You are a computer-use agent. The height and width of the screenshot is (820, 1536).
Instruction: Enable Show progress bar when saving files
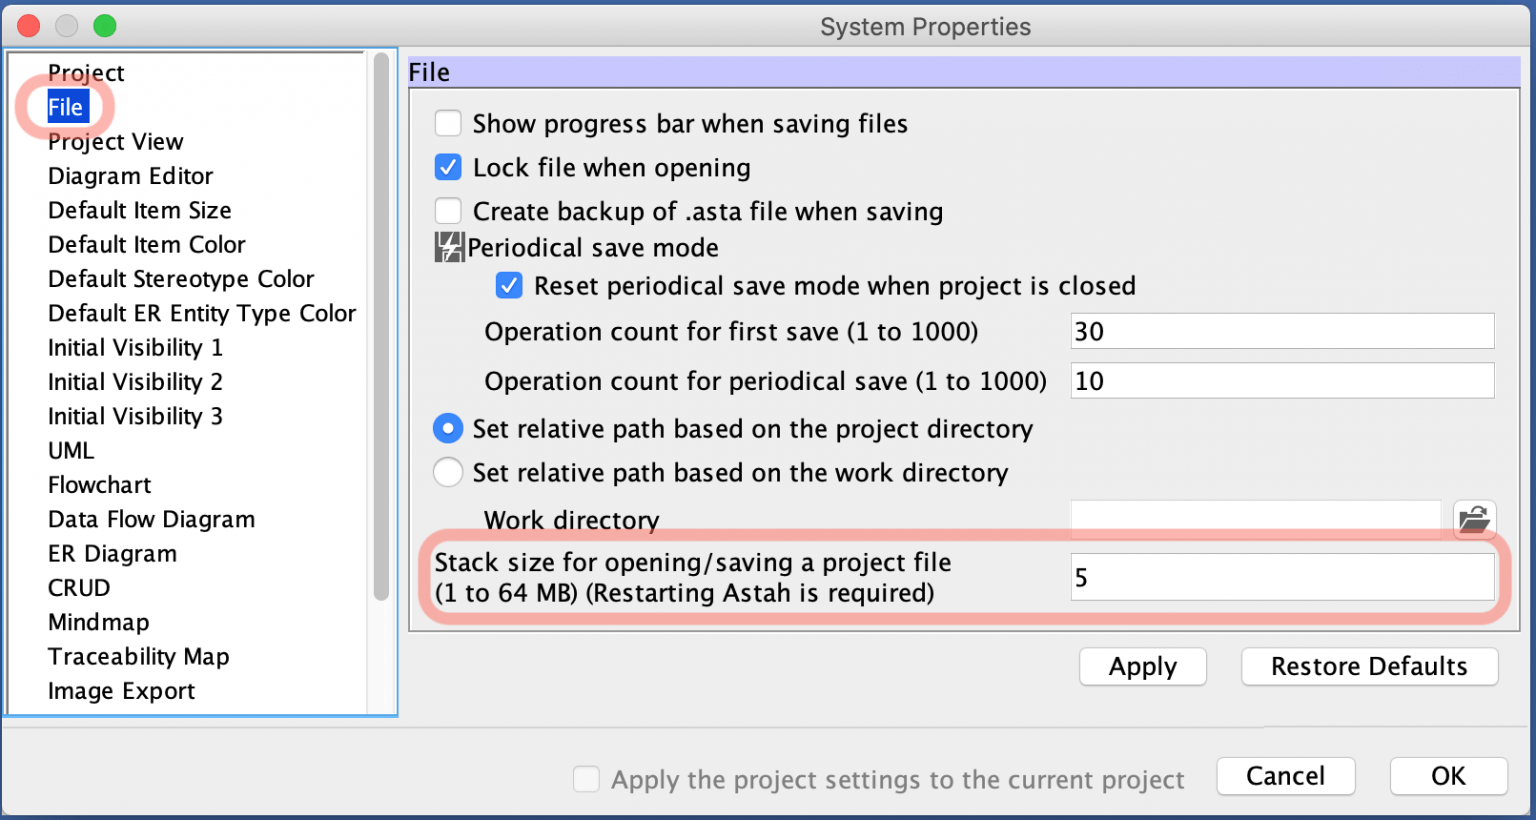click(x=447, y=122)
